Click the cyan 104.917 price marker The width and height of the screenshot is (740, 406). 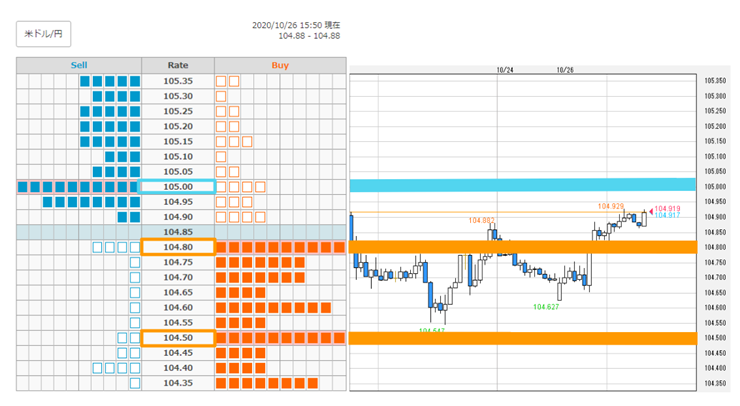[x=667, y=215]
